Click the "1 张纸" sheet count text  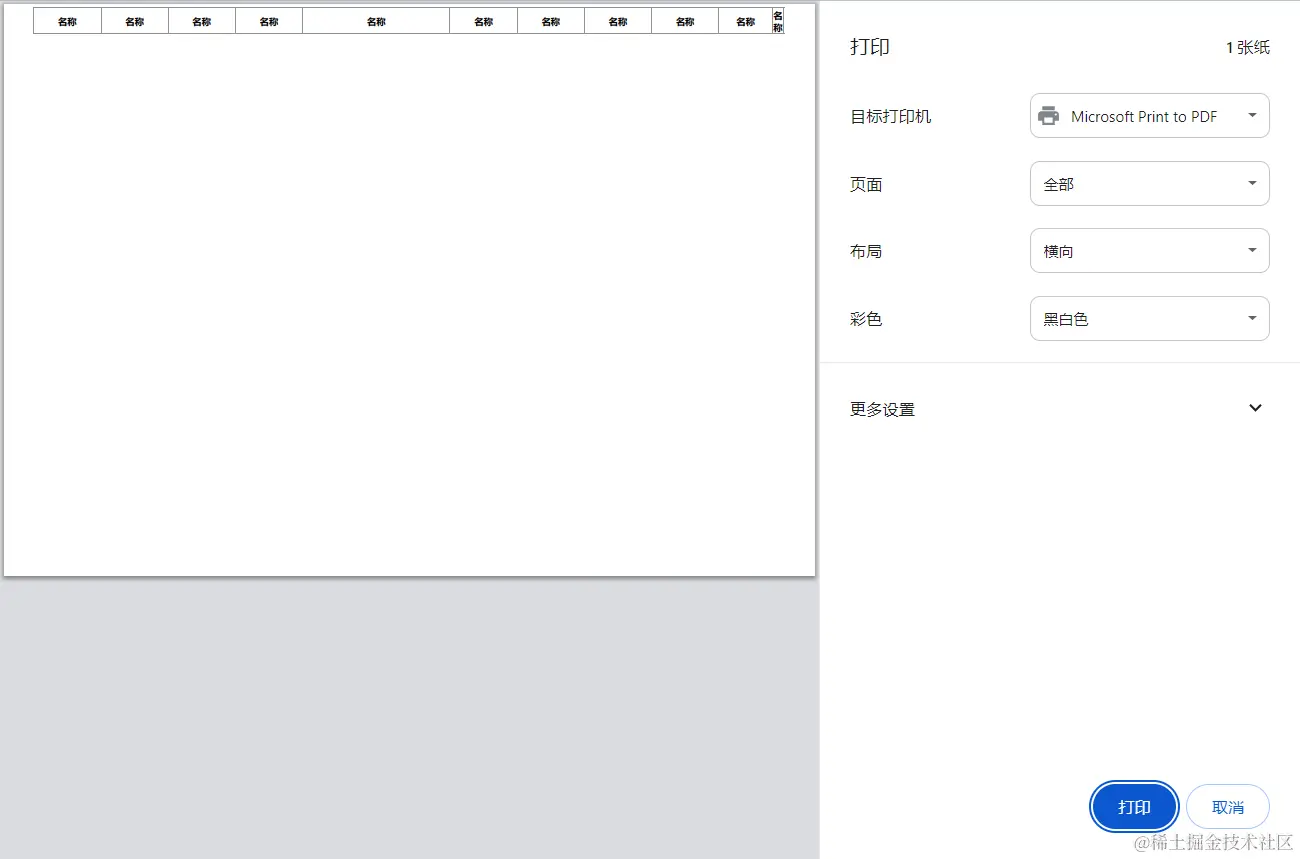tap(1248, 48)
